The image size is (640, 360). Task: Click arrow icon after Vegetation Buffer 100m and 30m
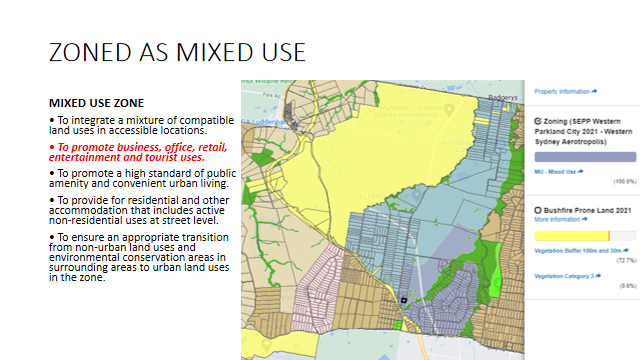pos(626,251)
